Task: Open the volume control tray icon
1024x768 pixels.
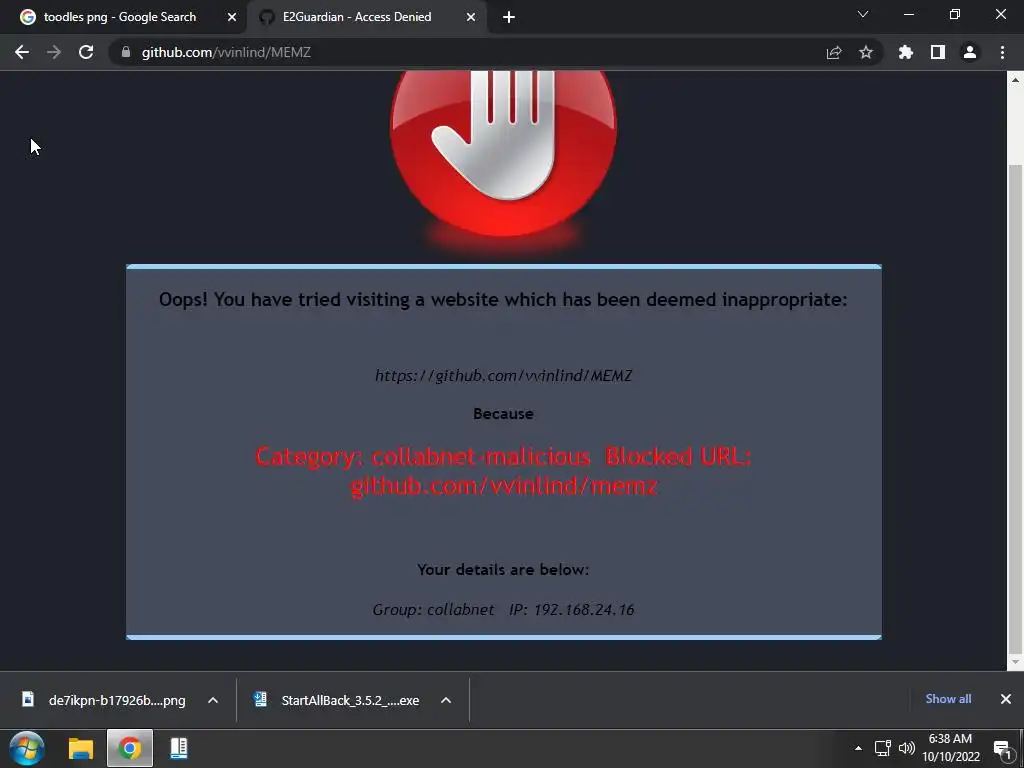Action: (906, 748)
